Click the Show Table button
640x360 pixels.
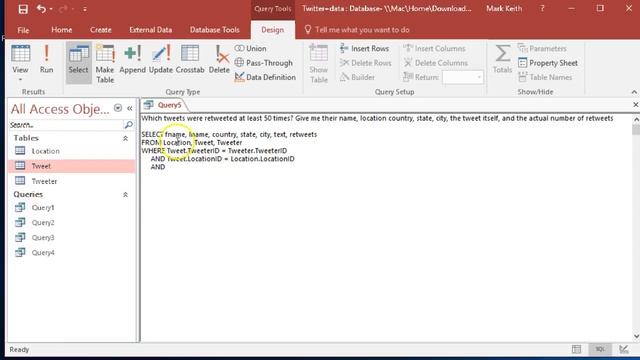pyautogui.click(x=319, y=63)
